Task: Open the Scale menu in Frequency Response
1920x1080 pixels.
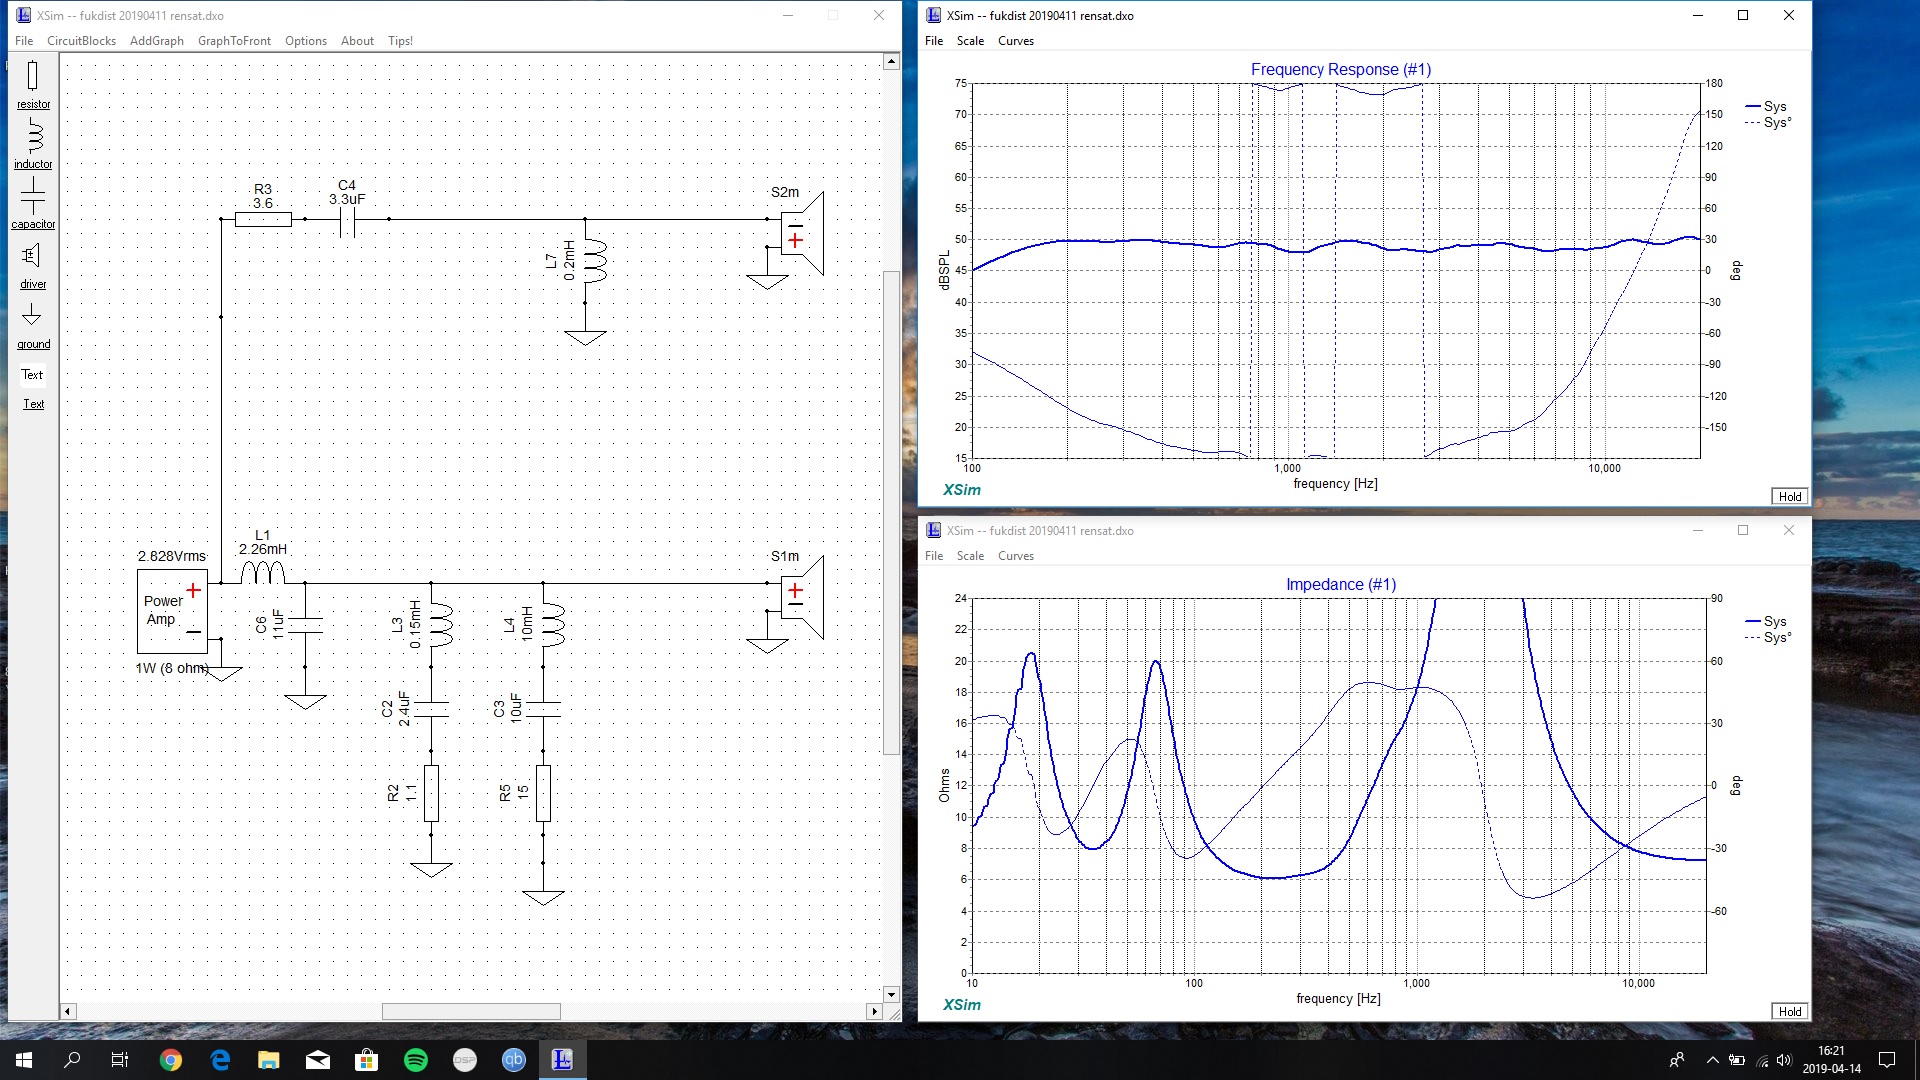Action: [x=971, y=40]
